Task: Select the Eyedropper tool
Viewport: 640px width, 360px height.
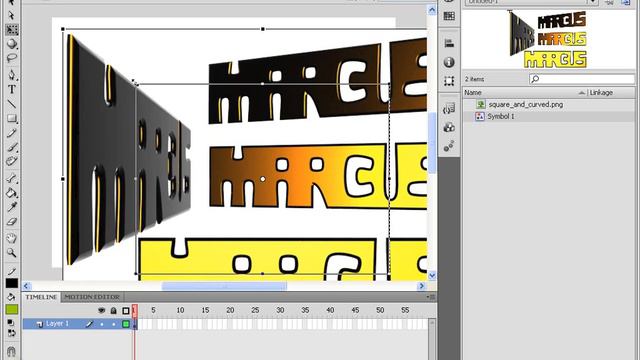Action: [11, 207]
